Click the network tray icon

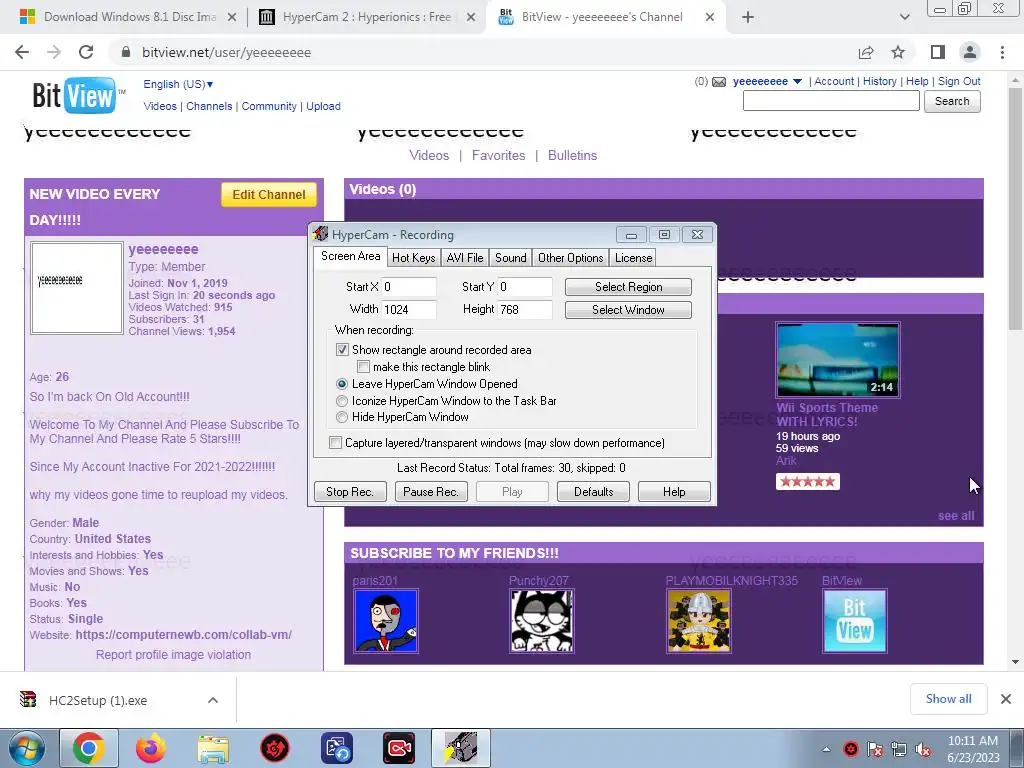click(x=899, y=750)
